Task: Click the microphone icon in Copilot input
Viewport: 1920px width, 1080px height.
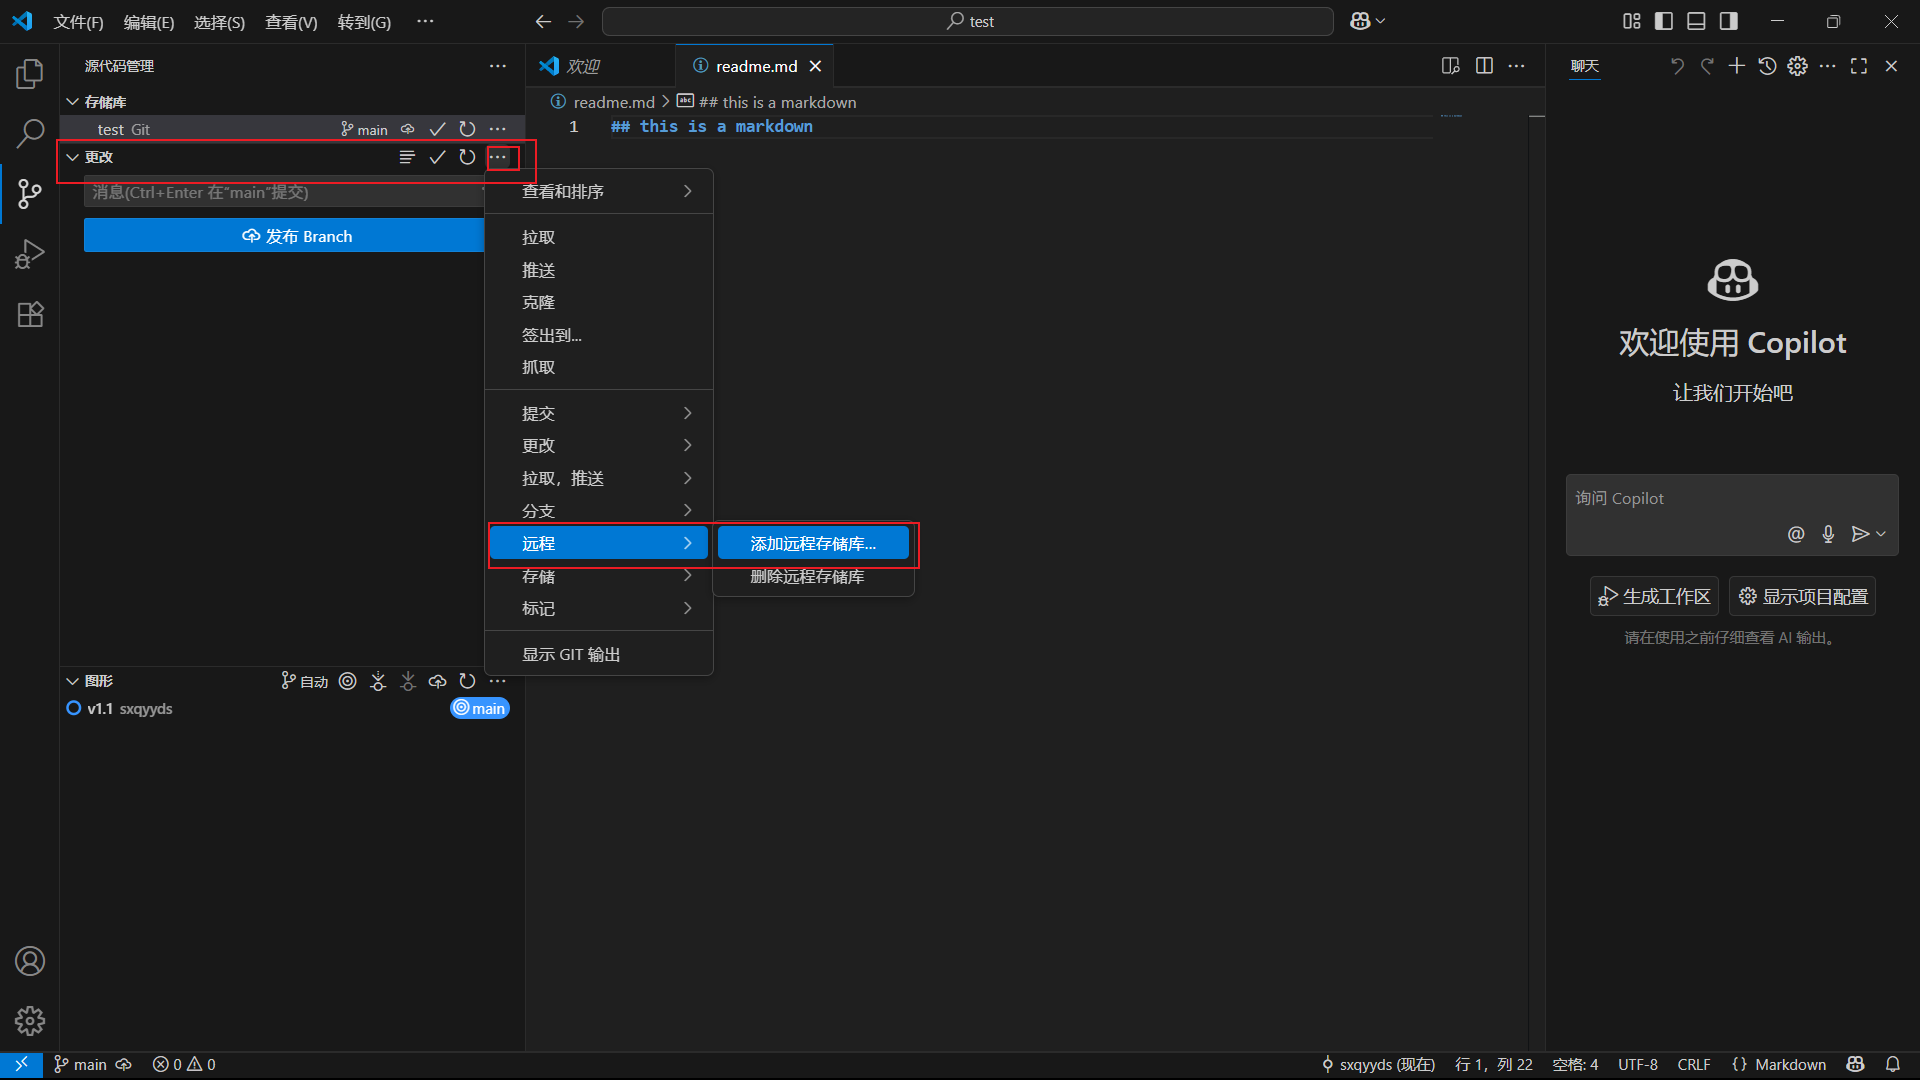Action: (1828, 534)
